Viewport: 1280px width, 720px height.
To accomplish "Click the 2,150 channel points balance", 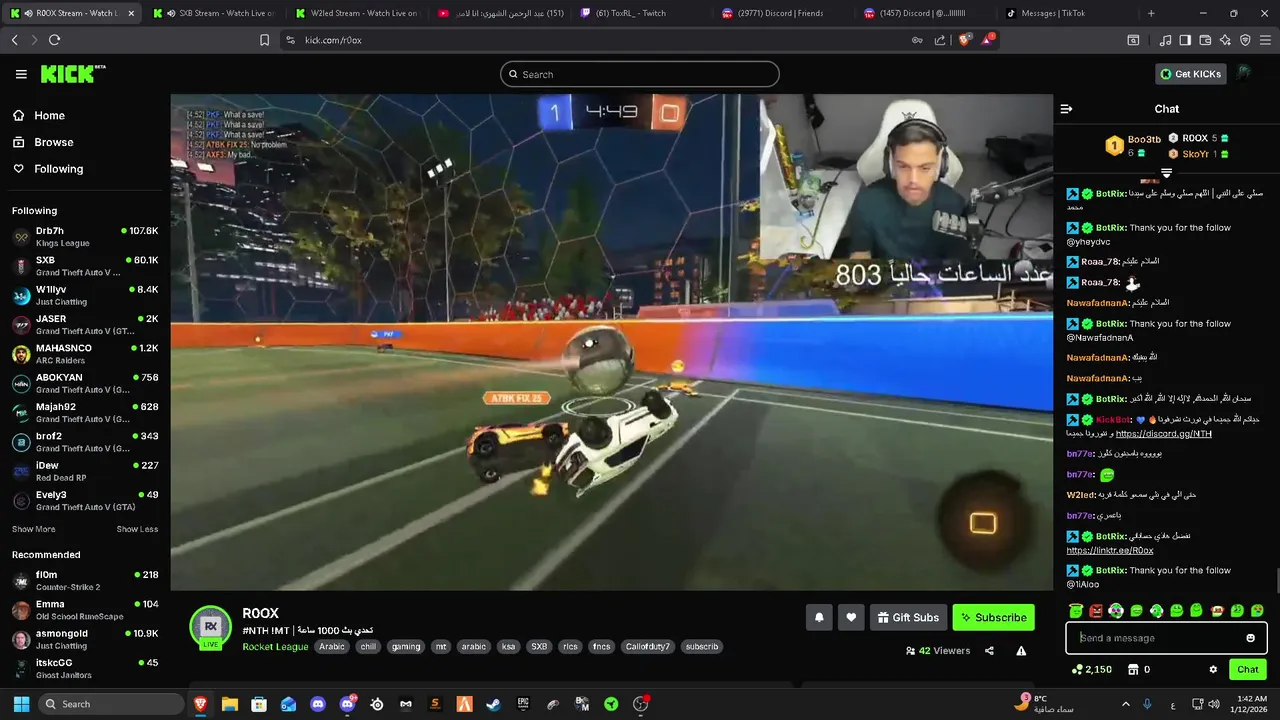I will coord(1091,669).
